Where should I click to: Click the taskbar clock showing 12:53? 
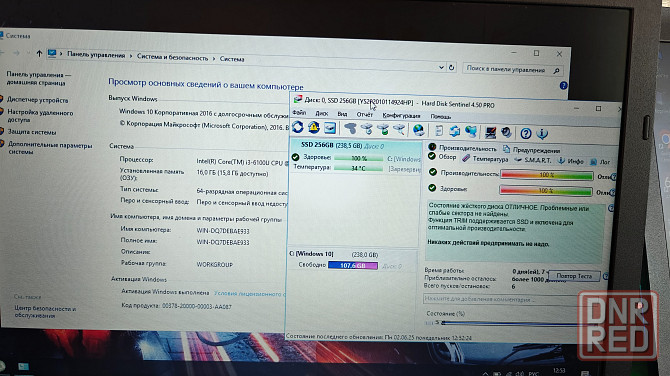(x=559, y=370)
